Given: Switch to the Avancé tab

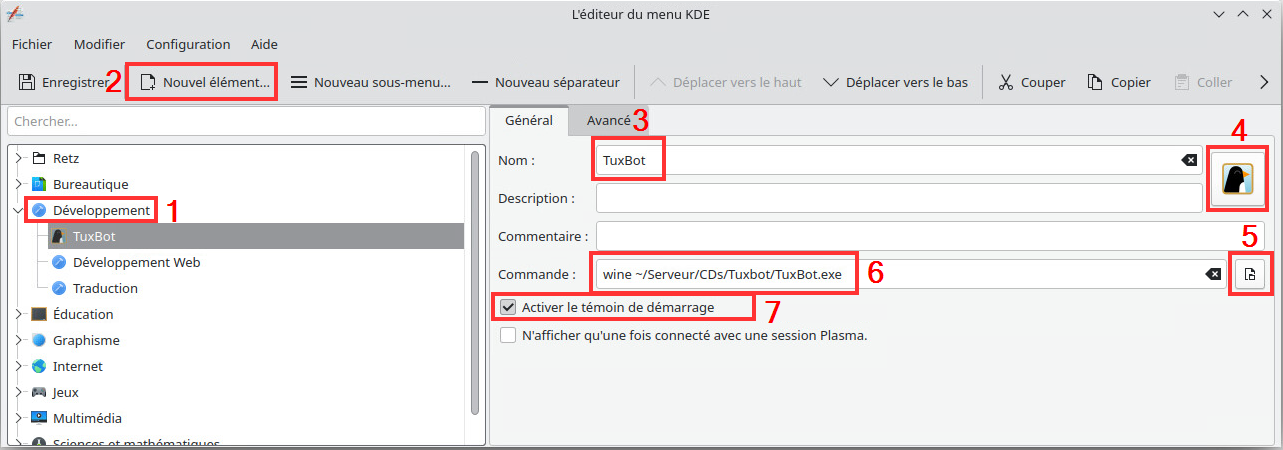Looking at the screenshot, I should 608,120.
